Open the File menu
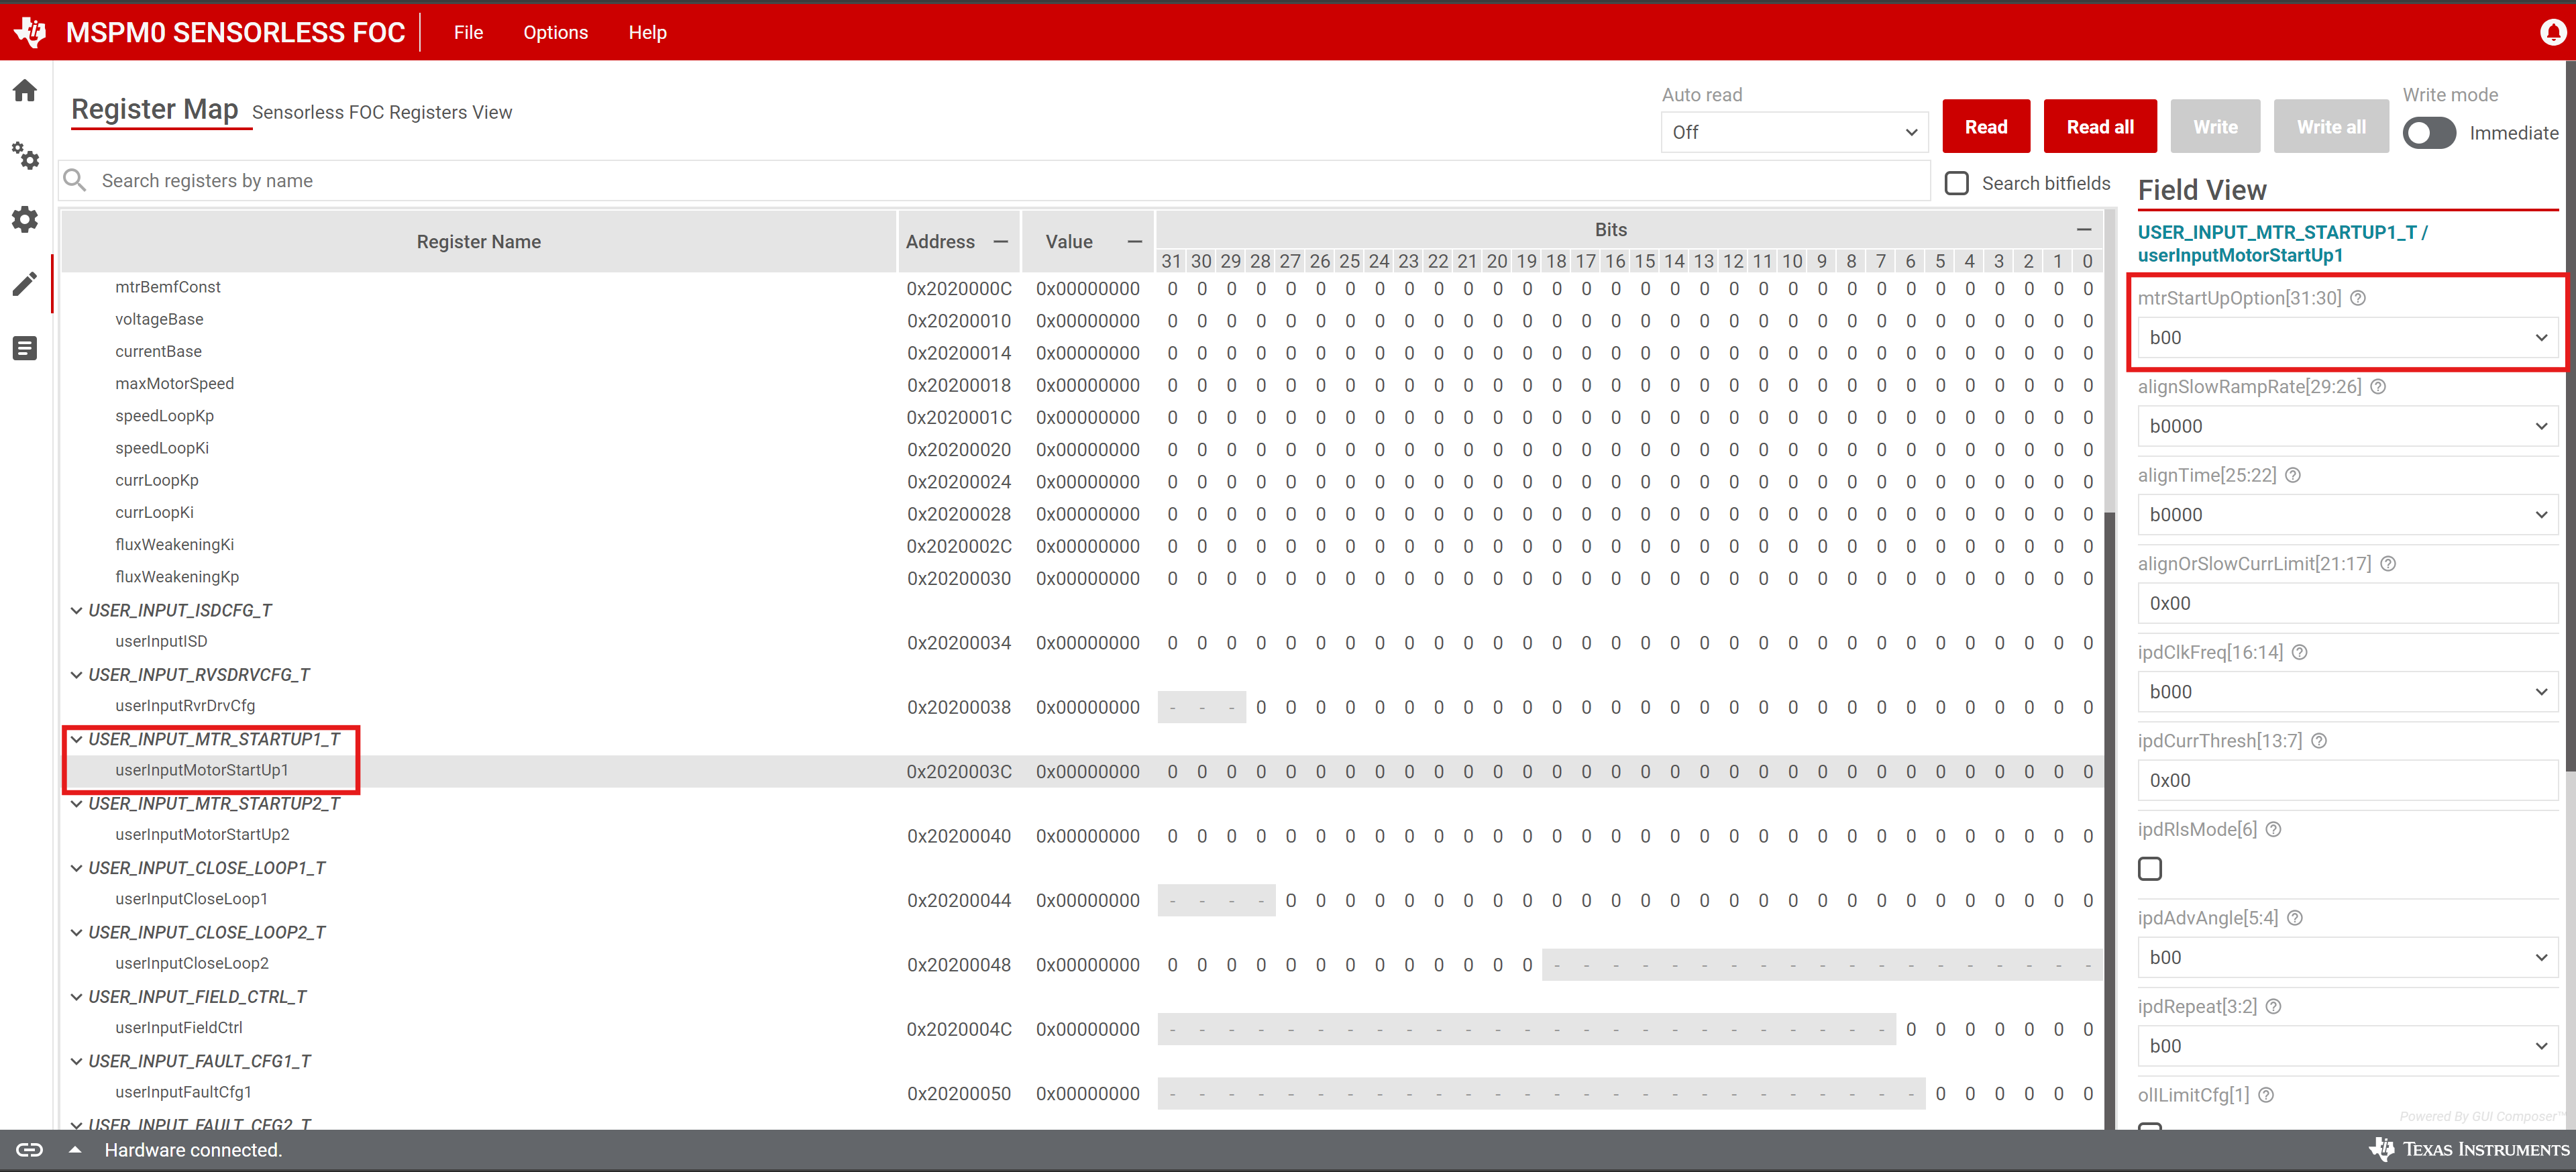 click(468, 32)
